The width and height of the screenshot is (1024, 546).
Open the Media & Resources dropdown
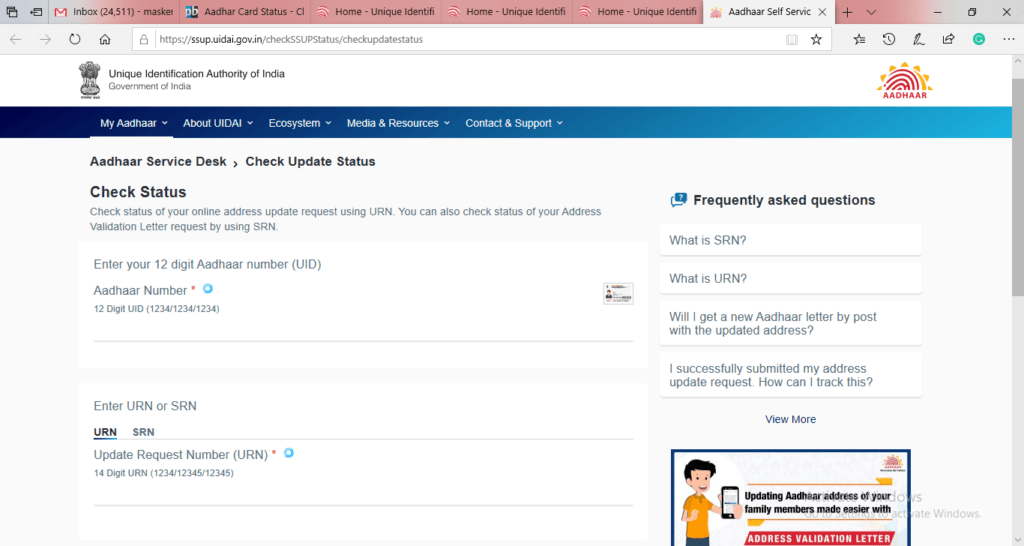(398, 123)
